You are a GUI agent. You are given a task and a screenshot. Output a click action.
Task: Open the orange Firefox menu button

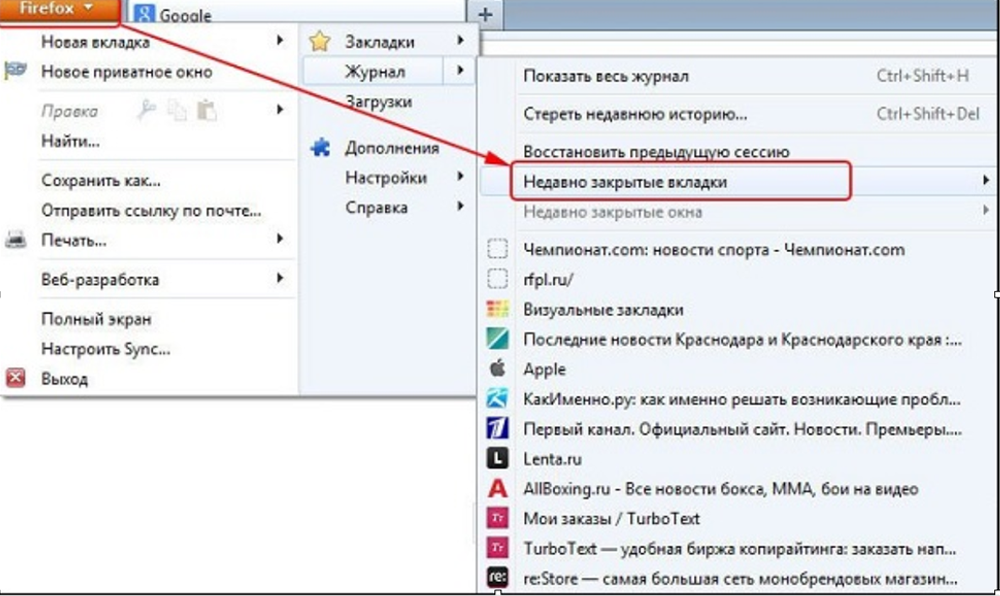tap(59, 10)
